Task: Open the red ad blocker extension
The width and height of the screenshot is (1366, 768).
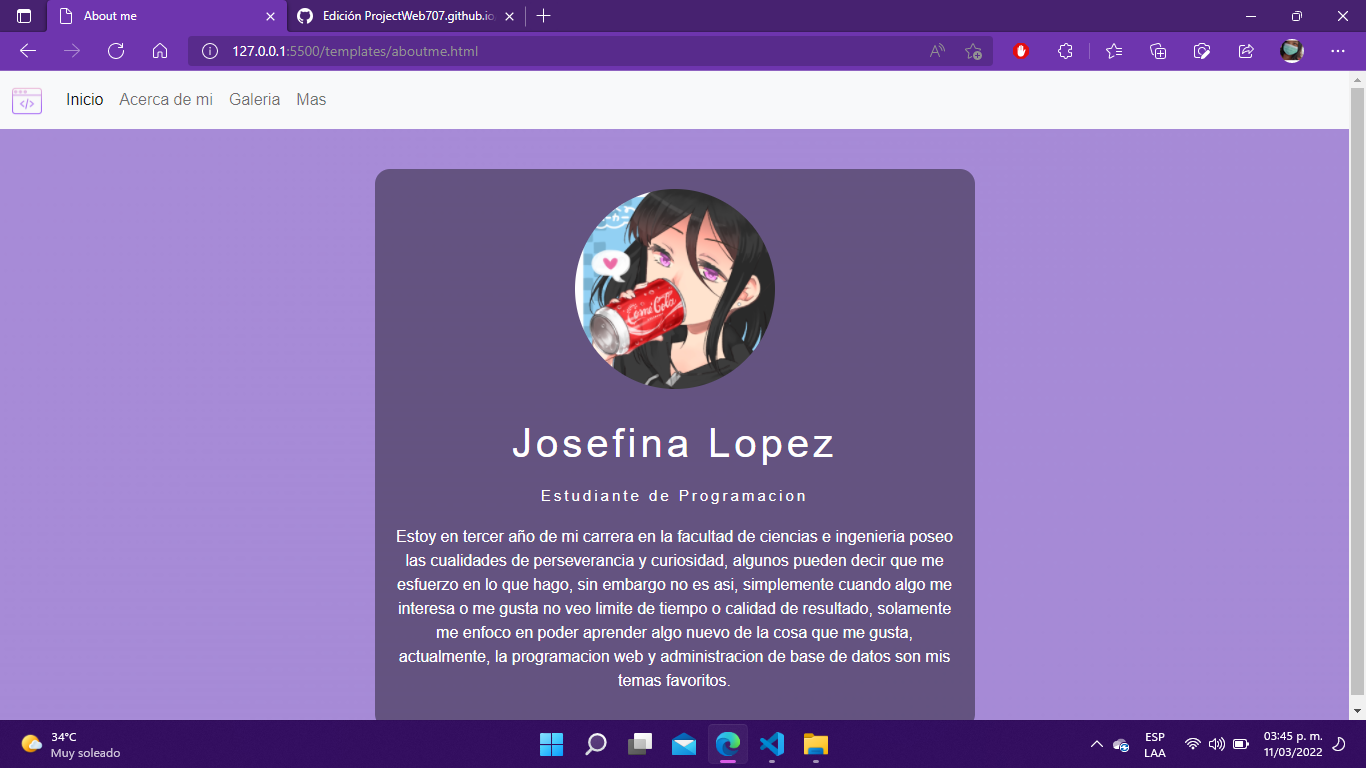Action: point(1021,51)
